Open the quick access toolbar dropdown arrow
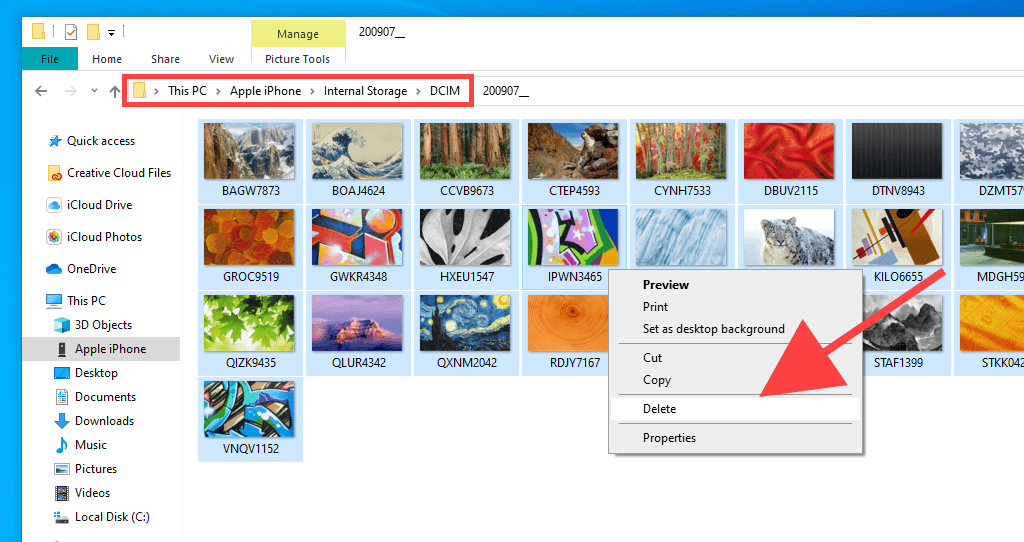Screen dimensions: 1024x542 (111, 32)
